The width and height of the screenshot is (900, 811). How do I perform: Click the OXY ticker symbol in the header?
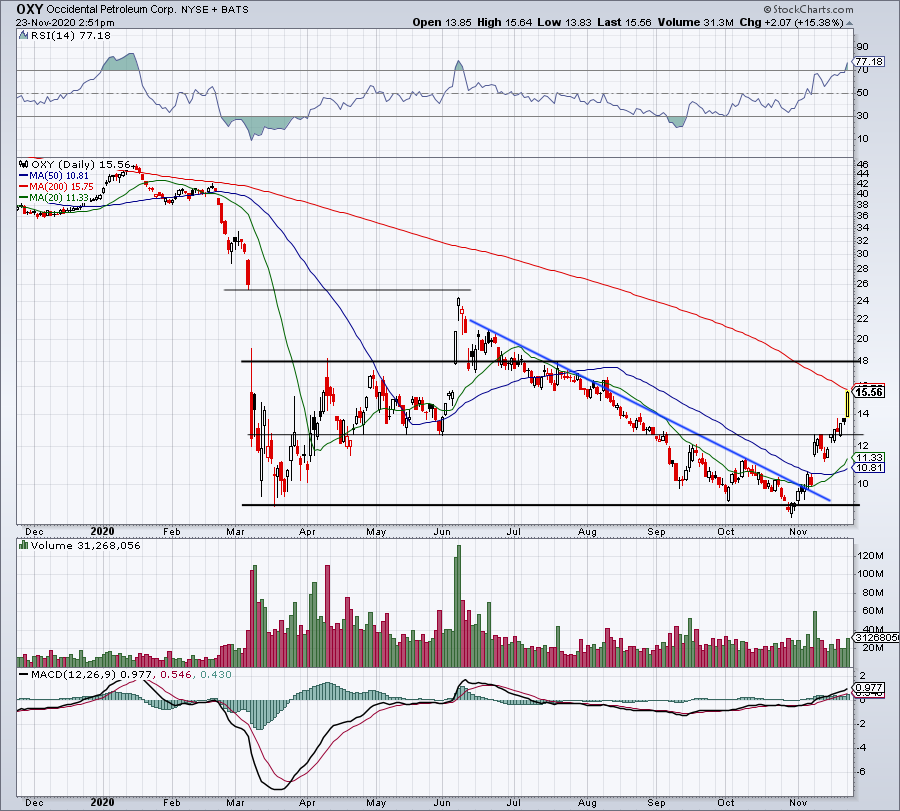[x=29, y=9]
